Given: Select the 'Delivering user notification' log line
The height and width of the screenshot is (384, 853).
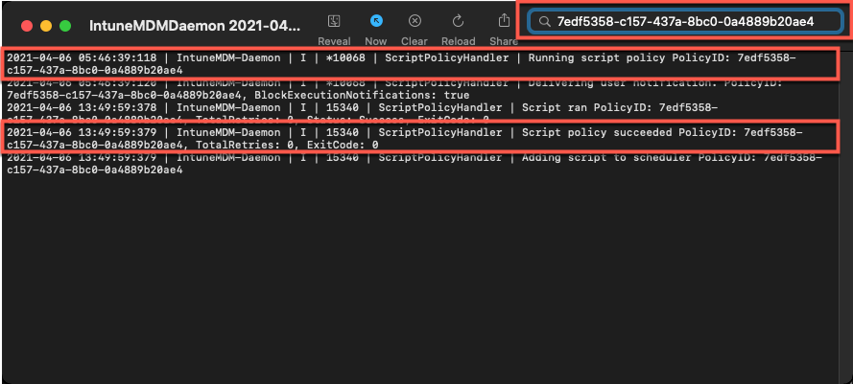Looking at the screenshot, I should [x=394, y=89].
